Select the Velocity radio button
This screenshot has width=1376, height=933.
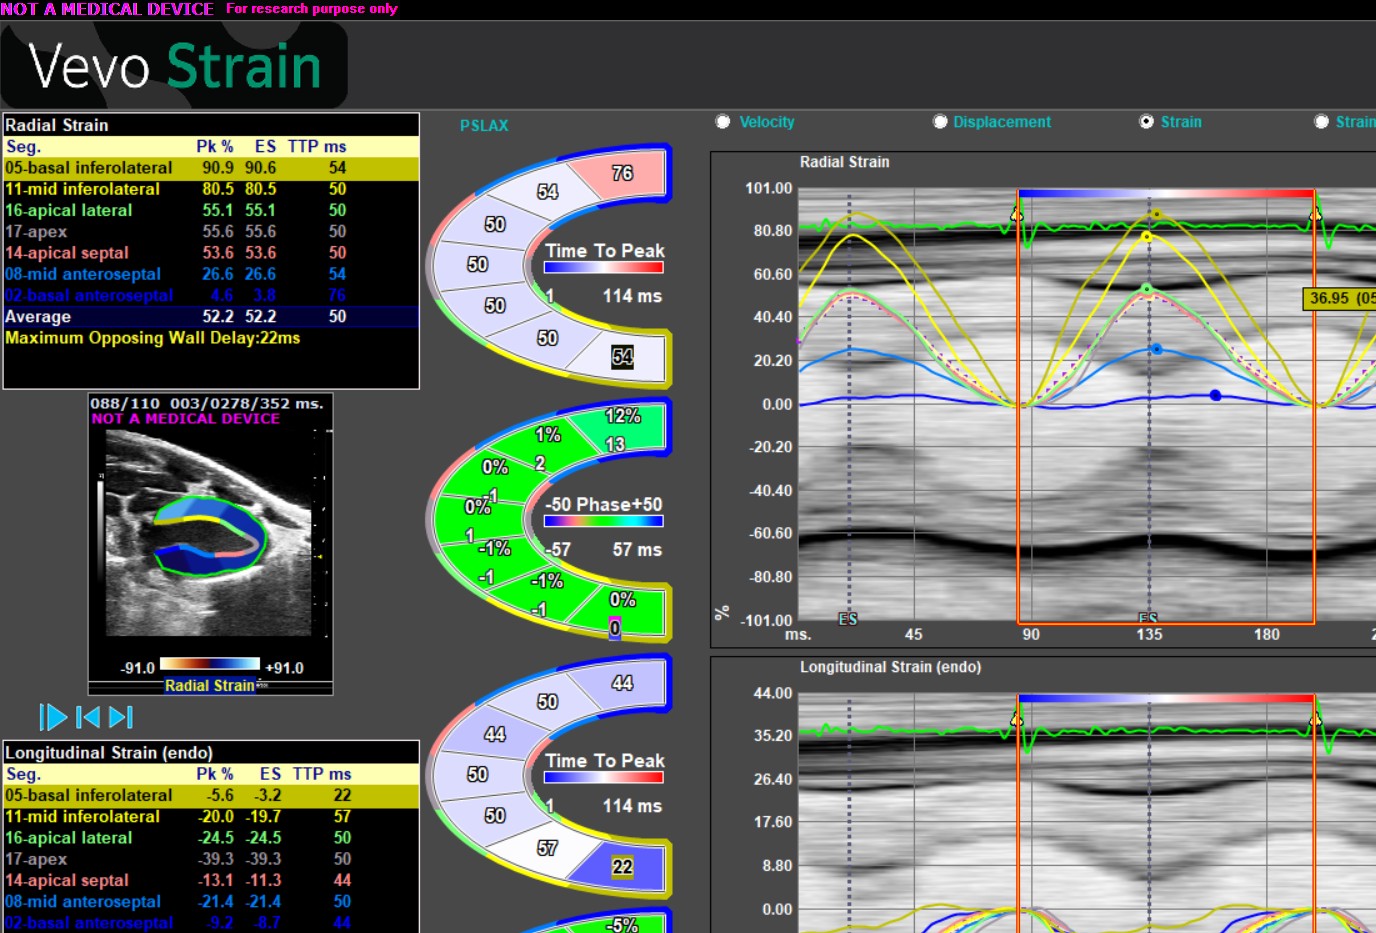point(723,122)
